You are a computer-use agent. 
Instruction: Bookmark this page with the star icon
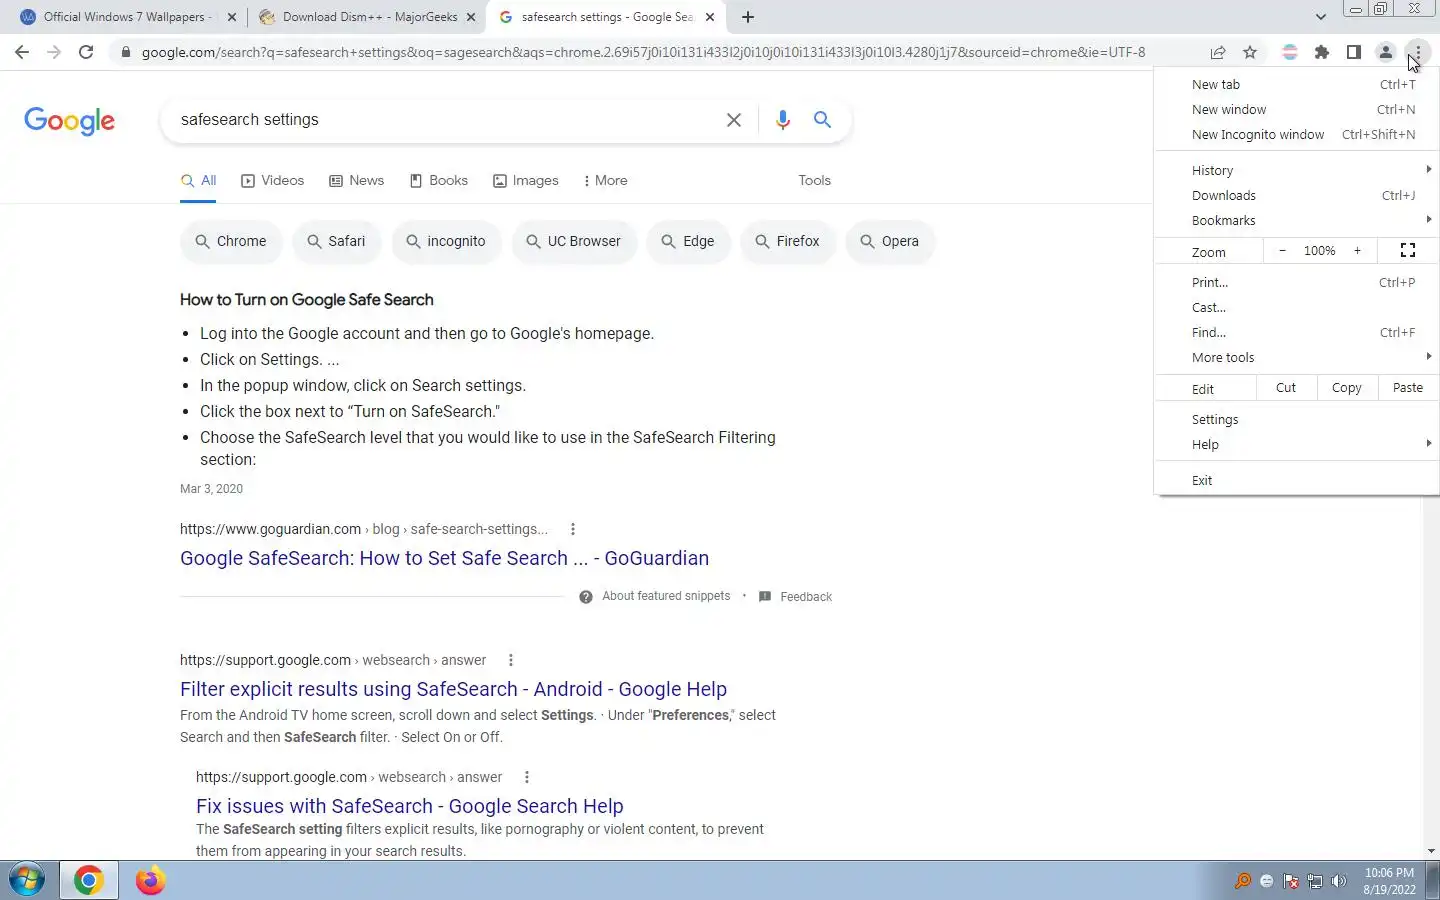pos(1250,52)
